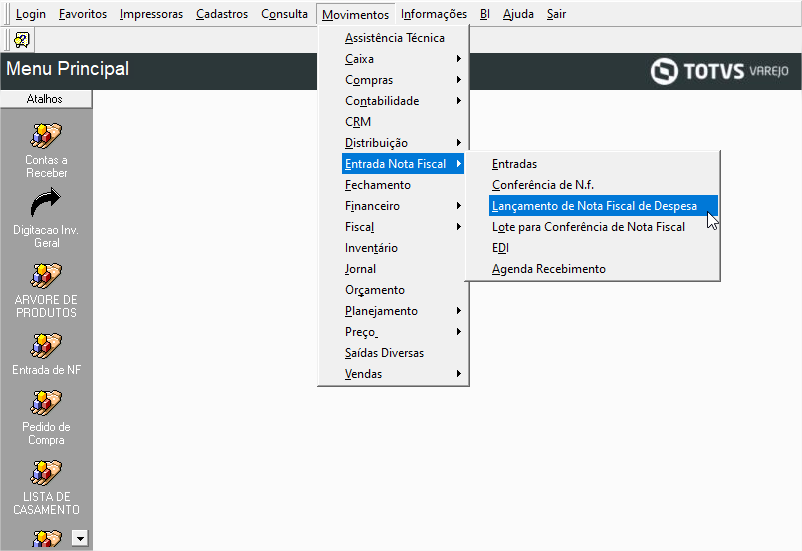Open the Impressoras menu
This screenshot has width=802, height=551.
pyautogui.click(x=151, y=14)
